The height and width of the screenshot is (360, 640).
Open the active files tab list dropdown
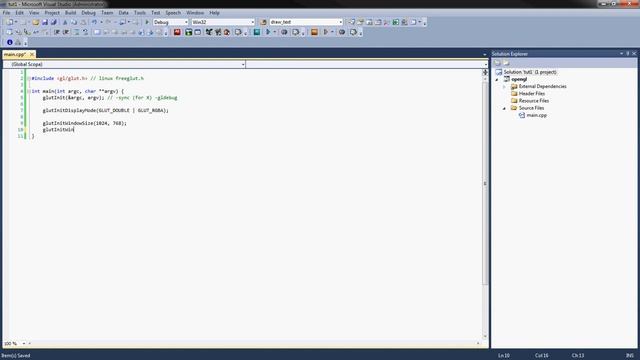pos(484,54)
